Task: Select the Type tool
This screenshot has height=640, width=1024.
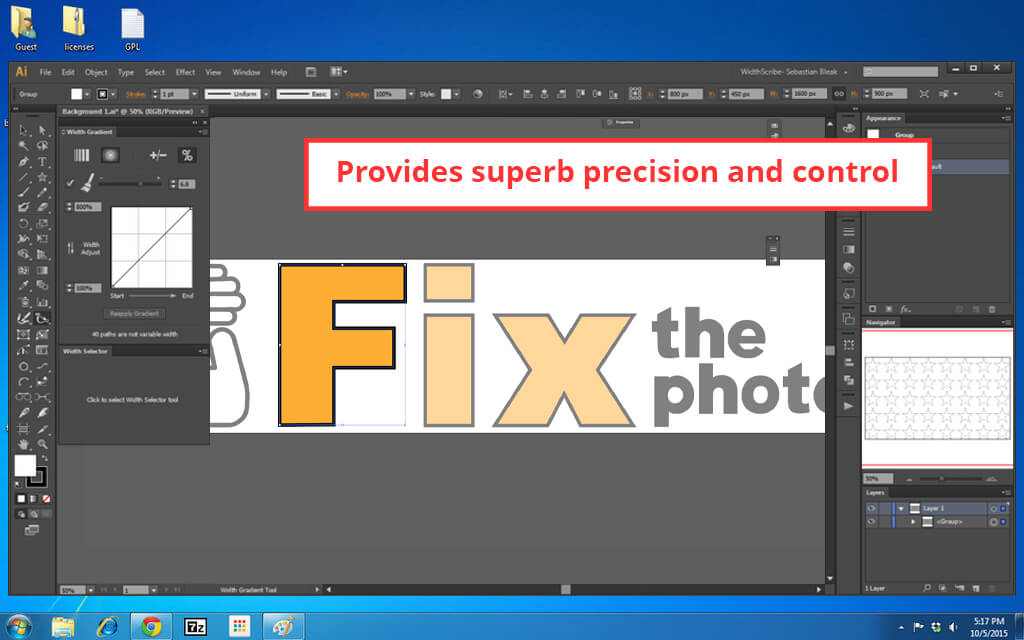Action: tap(42, 161)
